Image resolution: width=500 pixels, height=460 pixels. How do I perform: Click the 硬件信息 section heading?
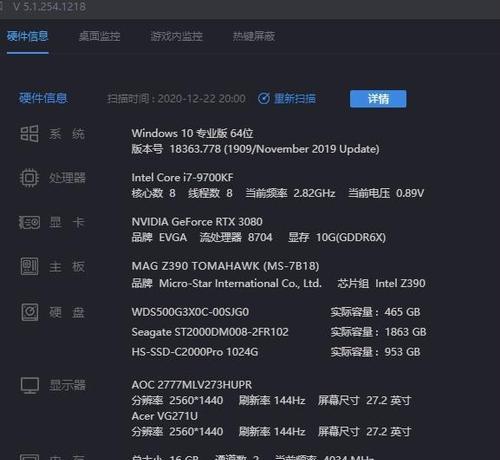pyautogui.click(x=43, y=98)
